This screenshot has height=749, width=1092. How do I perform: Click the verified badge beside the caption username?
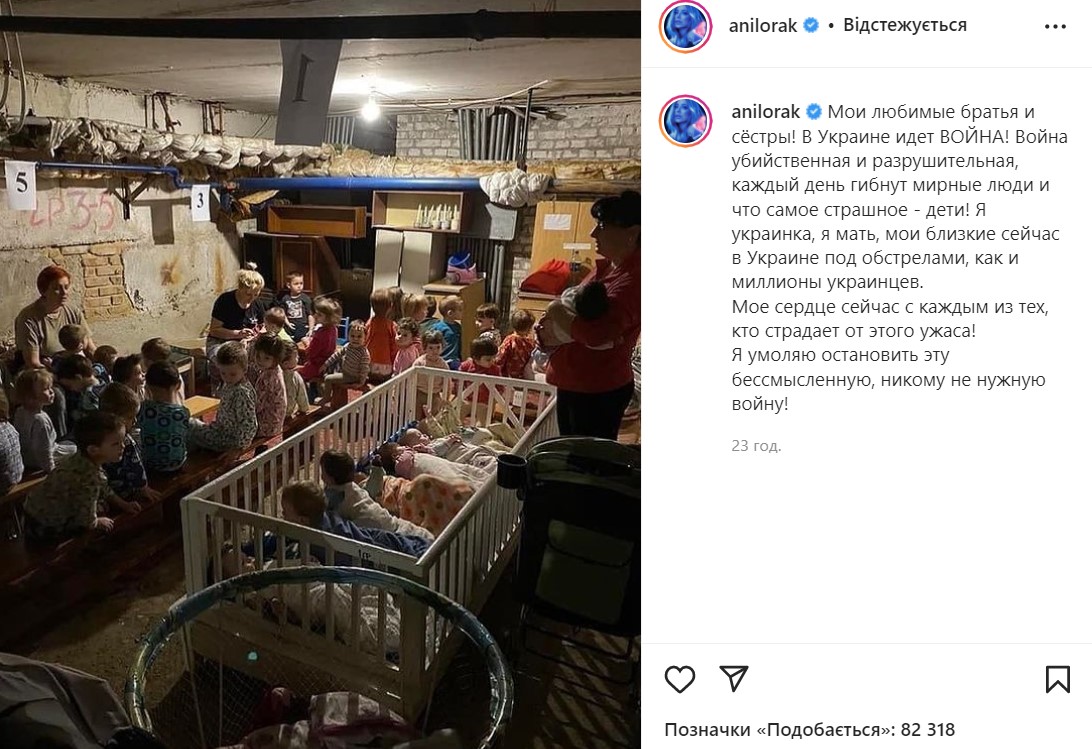tap(813, 111)
